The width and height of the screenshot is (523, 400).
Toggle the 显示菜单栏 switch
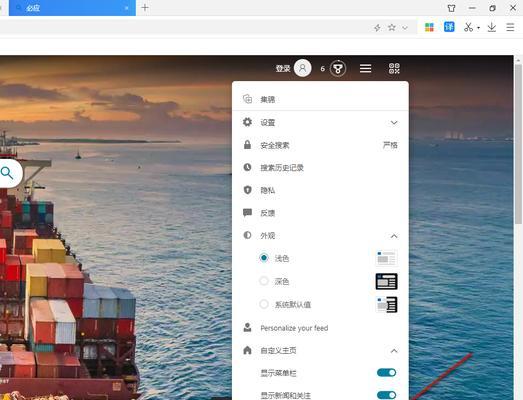click(387, 373)
